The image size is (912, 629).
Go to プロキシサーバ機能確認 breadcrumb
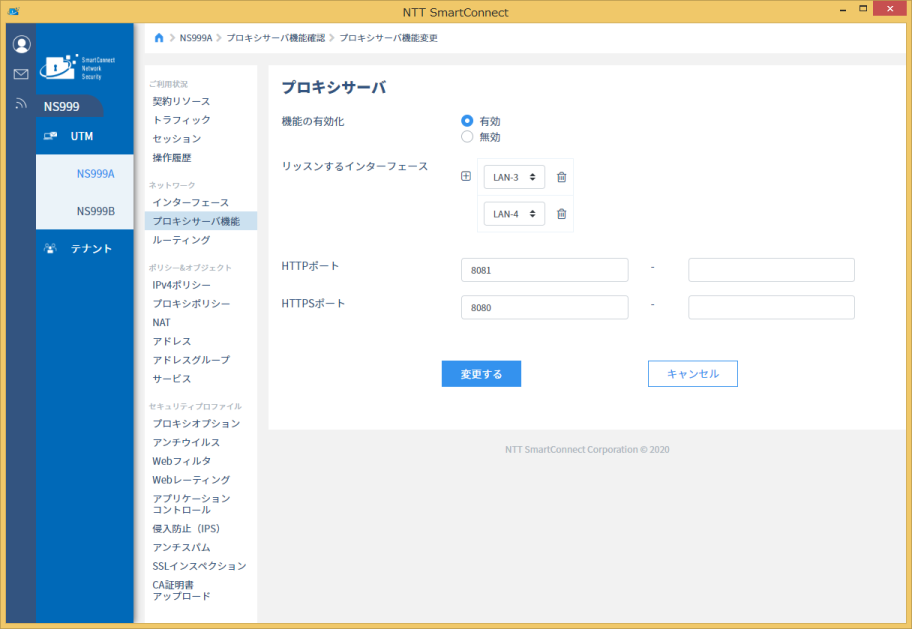coord(276,38)
